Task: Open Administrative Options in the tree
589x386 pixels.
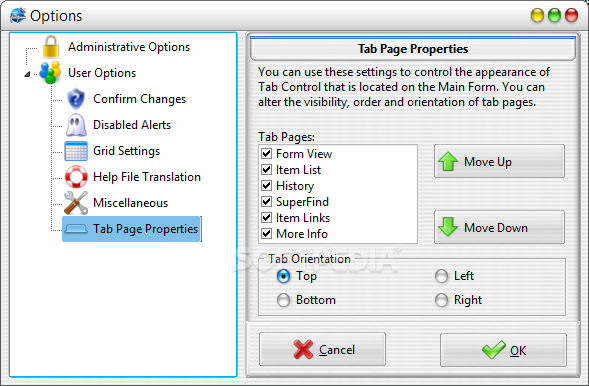Action: pos(129,47)
